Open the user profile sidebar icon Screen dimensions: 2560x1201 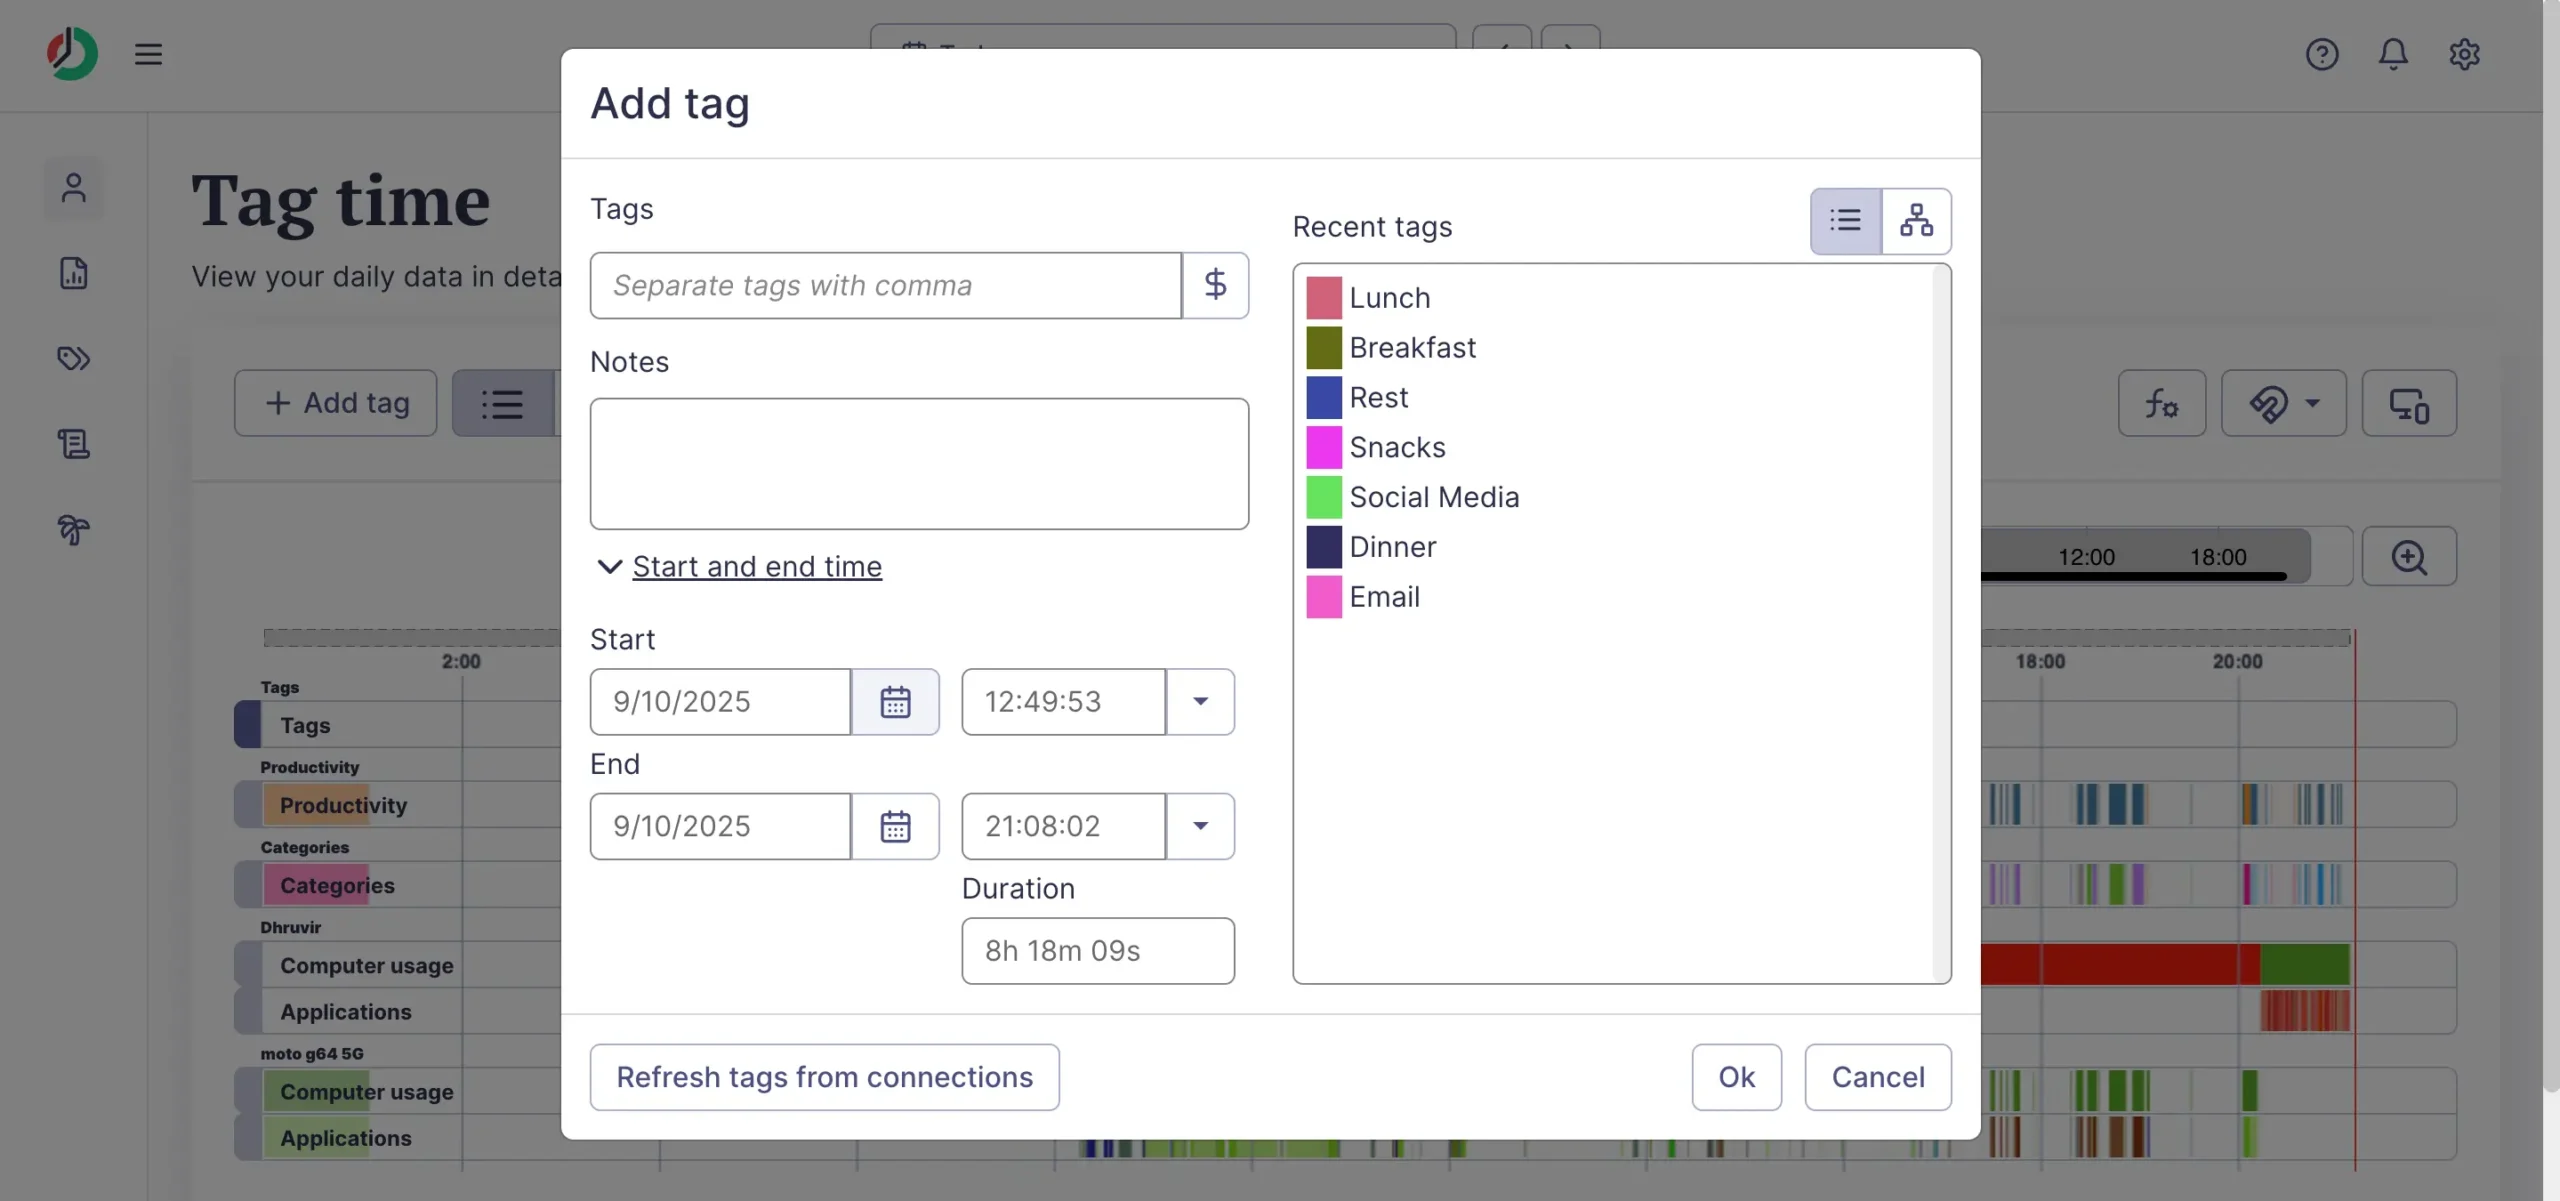tap(73, 188)
